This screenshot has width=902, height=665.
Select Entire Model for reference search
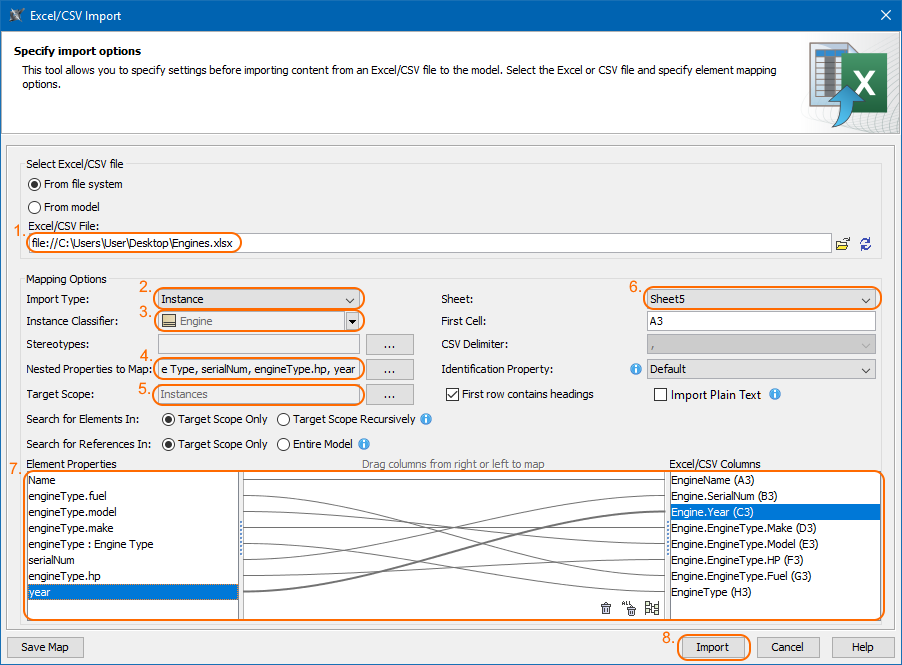[x=283, y=444]
